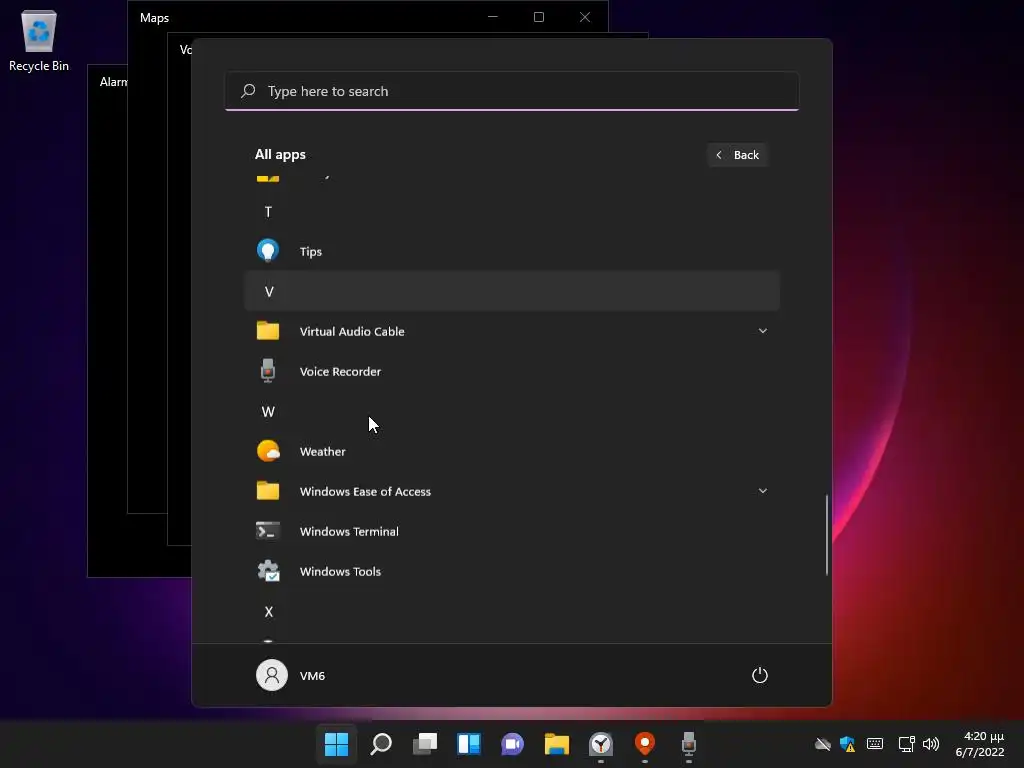
Task: Open the Chat app on the taskbar
Action: point(513,744)
